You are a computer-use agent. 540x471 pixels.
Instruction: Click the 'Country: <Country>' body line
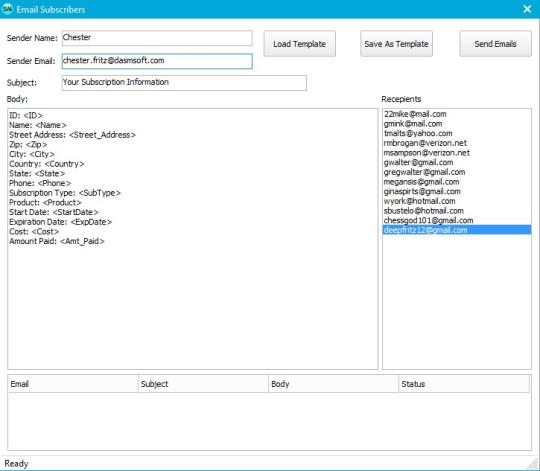[46, 164]
